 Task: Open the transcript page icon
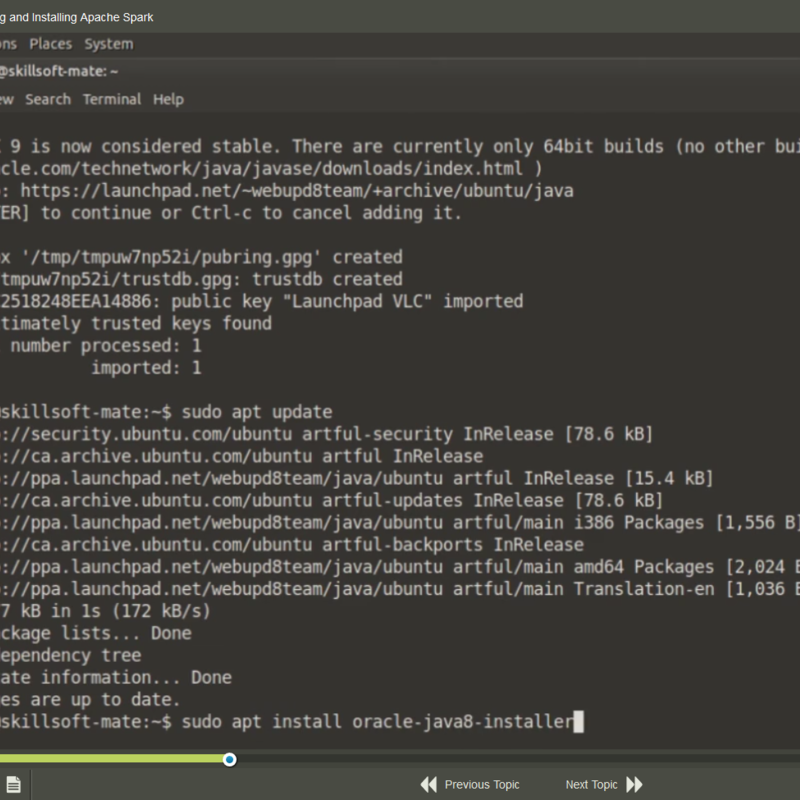coord(13,784)
